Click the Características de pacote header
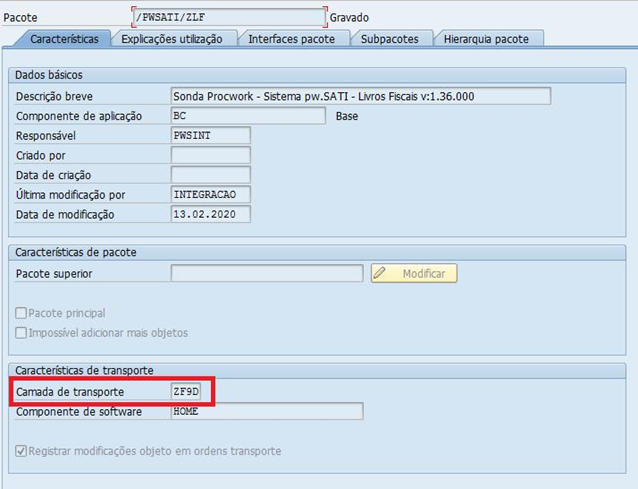The image size is (638, 489). tap(76, 252)
